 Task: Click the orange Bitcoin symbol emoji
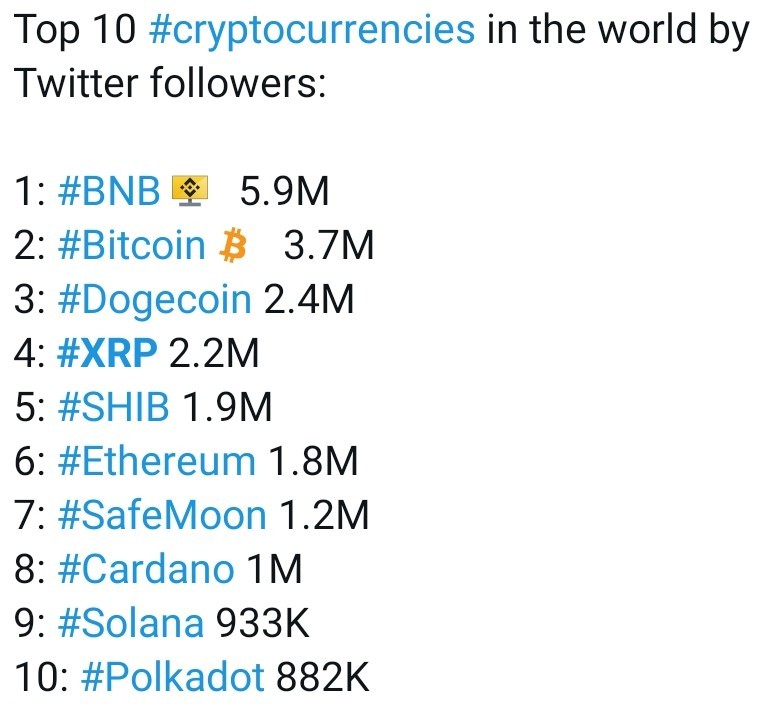[x=233, y=245]
